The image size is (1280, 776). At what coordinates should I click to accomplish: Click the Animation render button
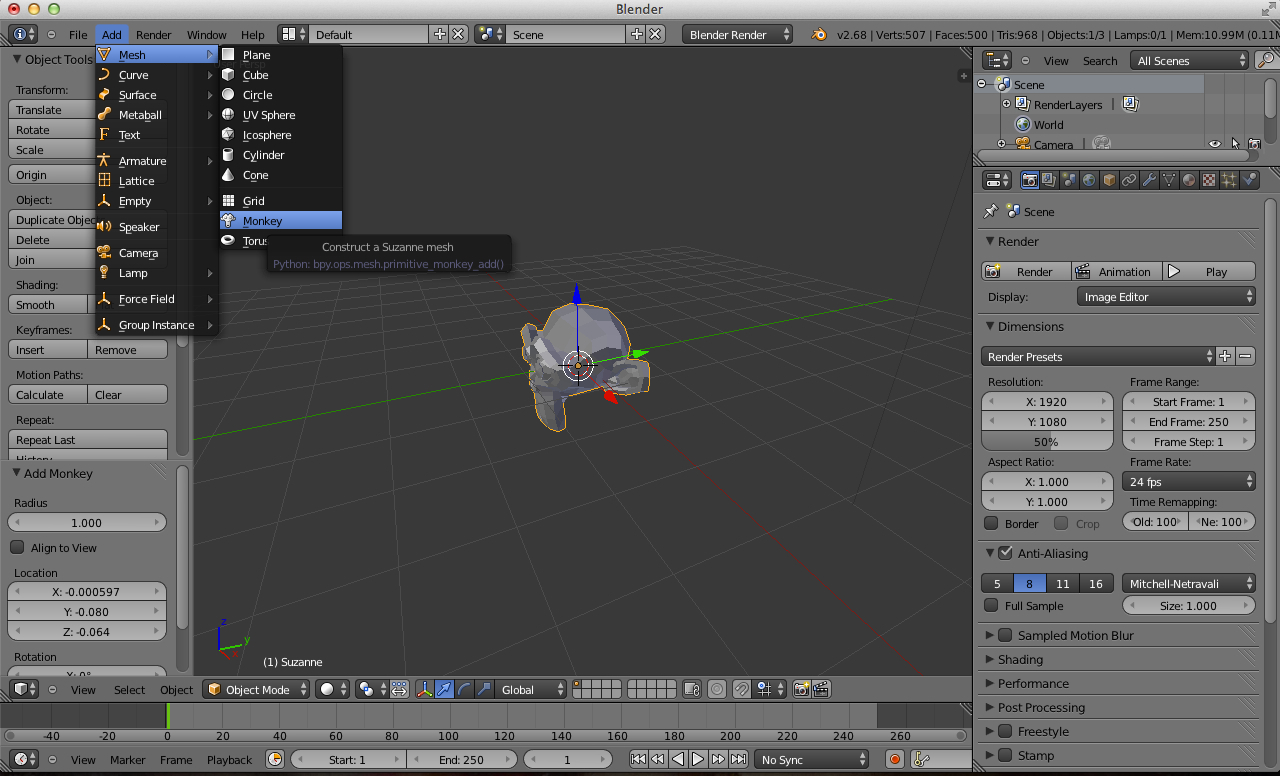[x=1115, y=271]
